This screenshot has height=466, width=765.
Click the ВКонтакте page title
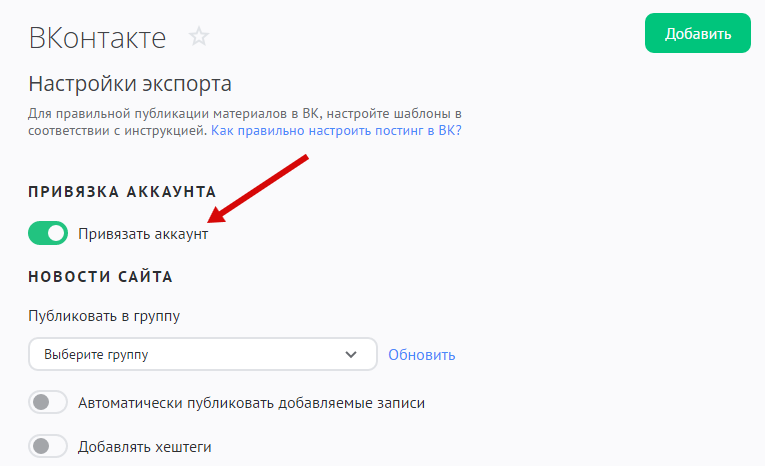(x=97, y=38)
